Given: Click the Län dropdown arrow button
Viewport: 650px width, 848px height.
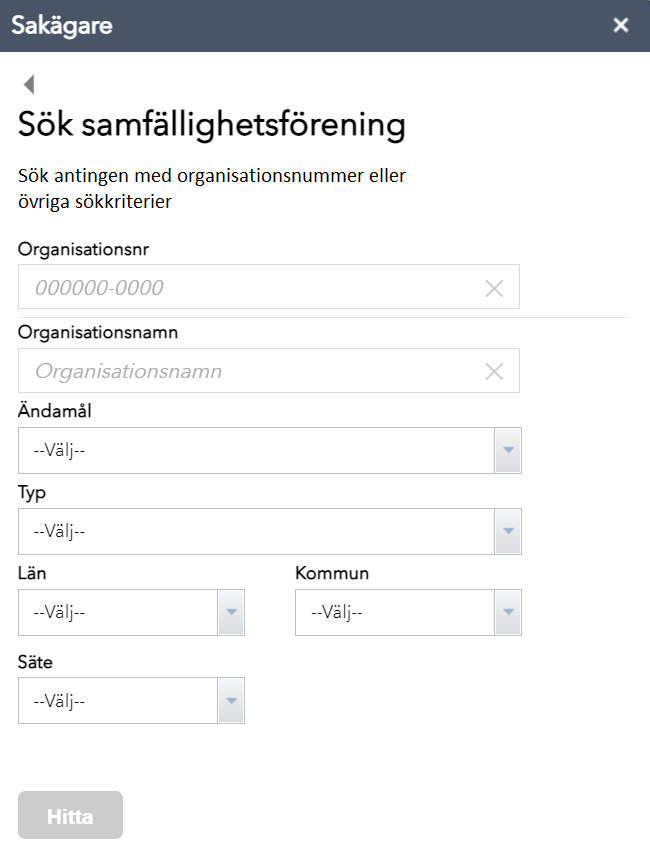Looking at the screenshot, I should [231, 612].
